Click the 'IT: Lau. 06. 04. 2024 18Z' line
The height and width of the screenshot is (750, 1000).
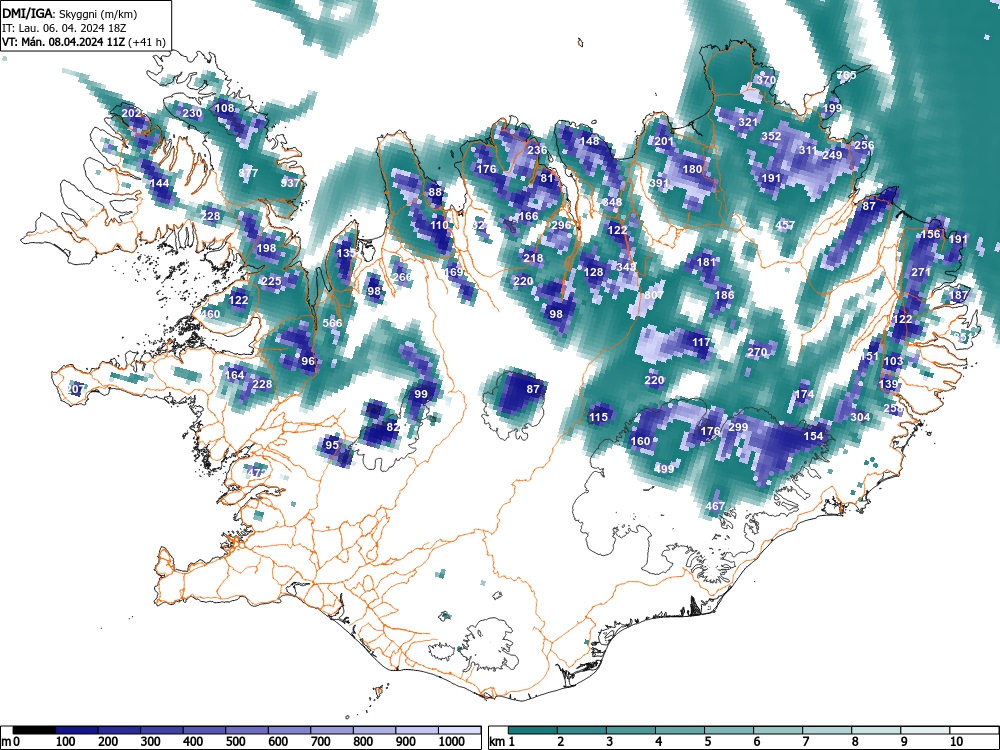click(x=64, y=28)
